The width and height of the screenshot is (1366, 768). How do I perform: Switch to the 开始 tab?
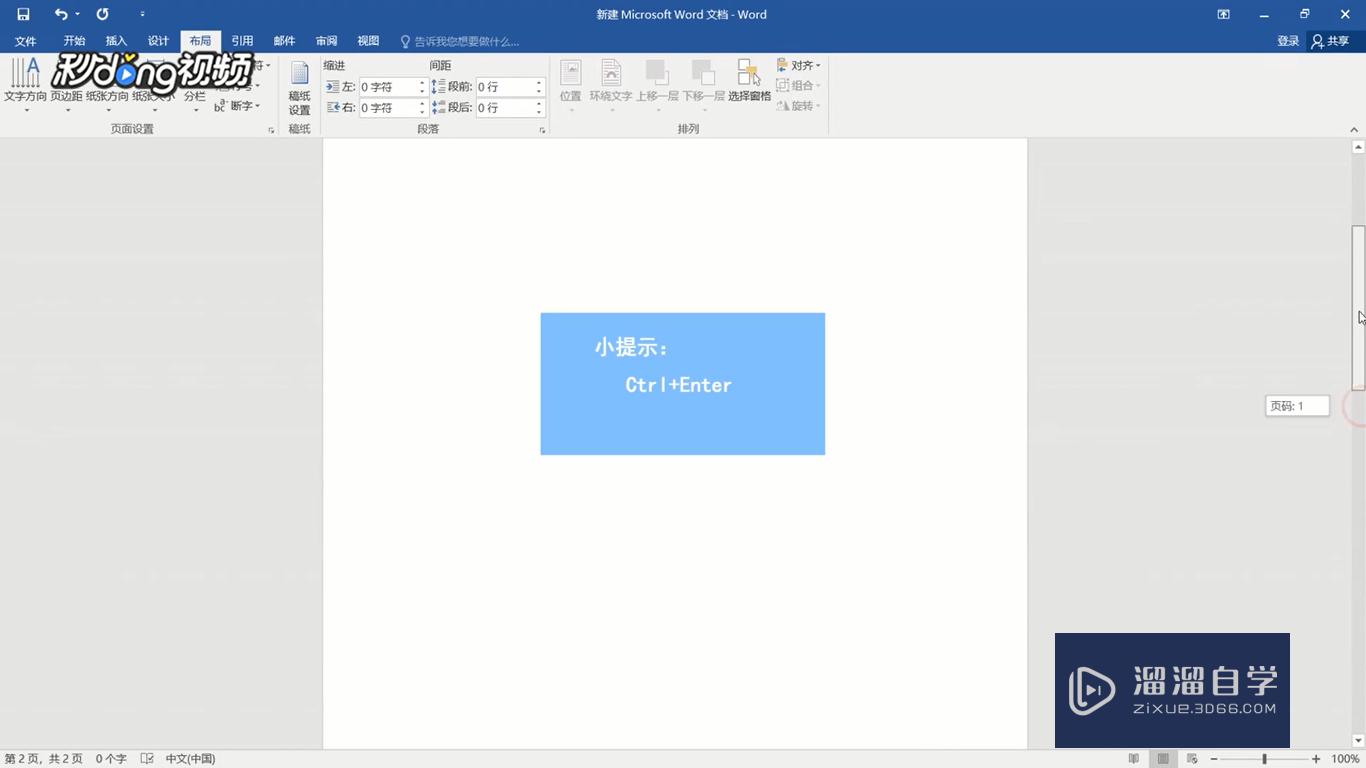tap(74, 41)
